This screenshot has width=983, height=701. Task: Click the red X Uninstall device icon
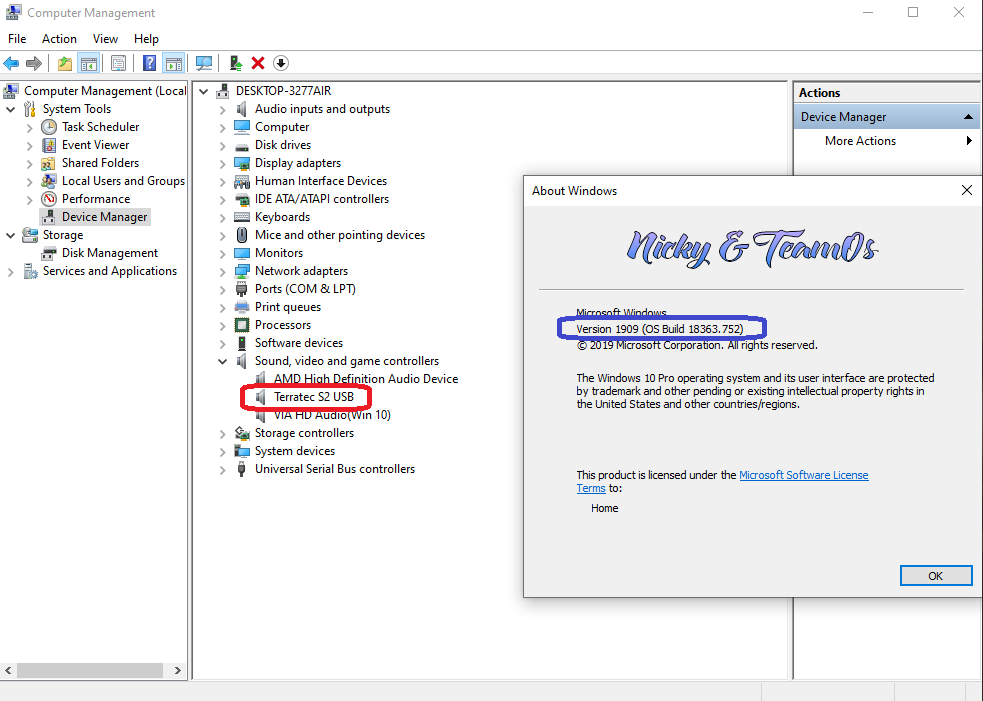(258, 63)
